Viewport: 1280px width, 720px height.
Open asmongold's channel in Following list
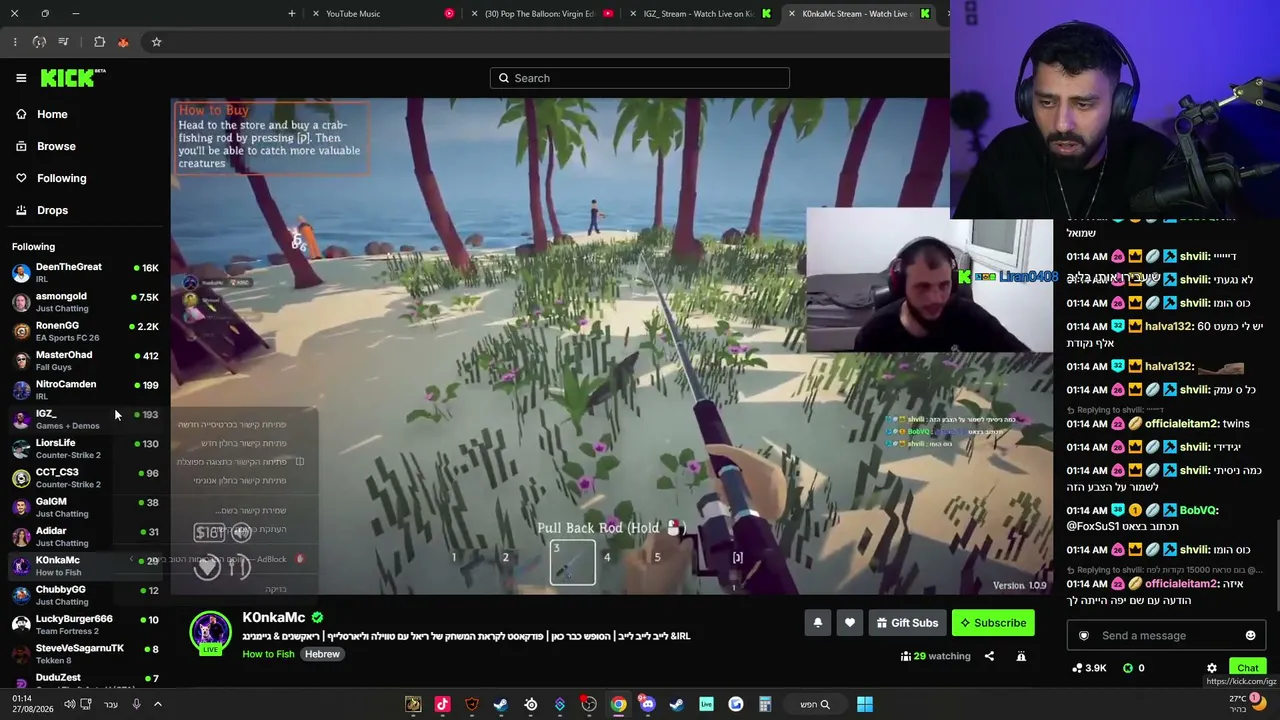(85, 302)
